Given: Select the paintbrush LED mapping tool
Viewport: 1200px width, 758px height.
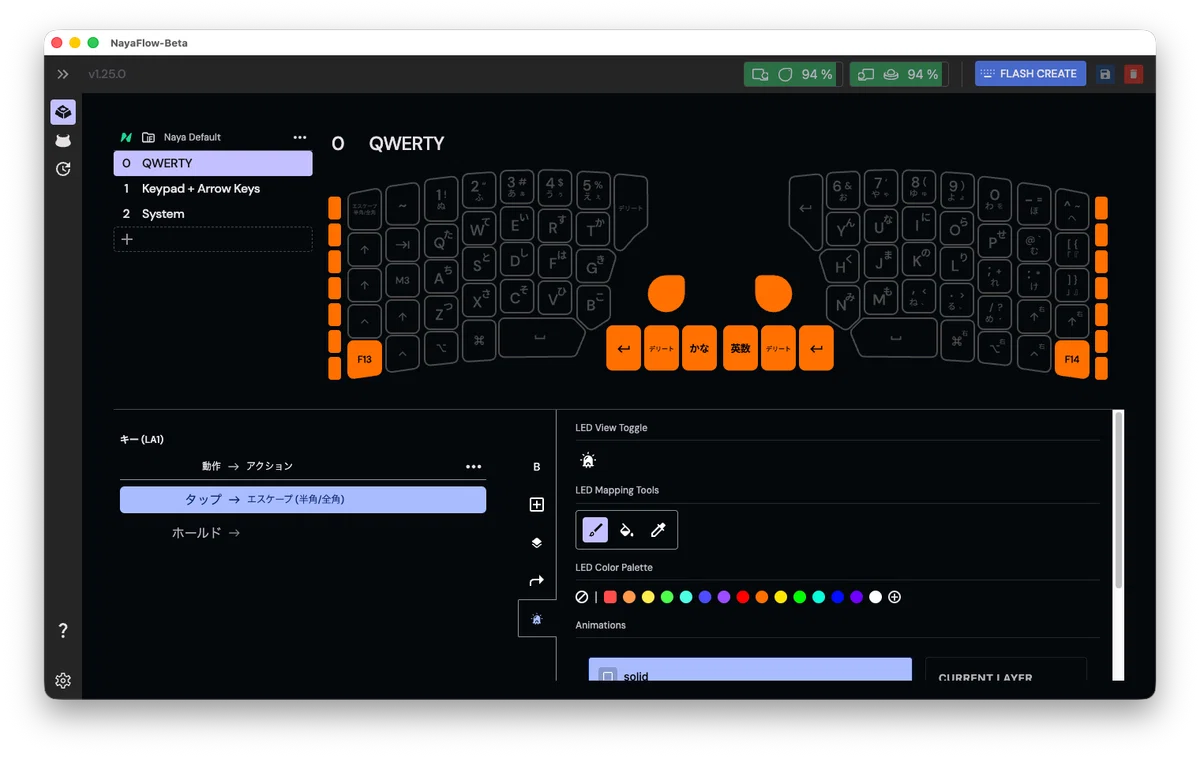Looking at the screenshot, I should point(595,530).
